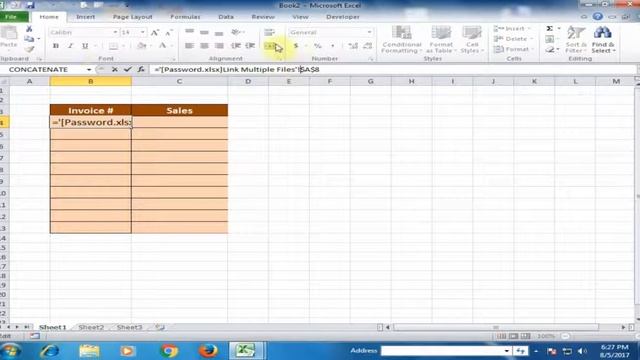Center text horizontally in the cell
The height and width of the screenshot is (360, 640).
[x=204, y=46]
